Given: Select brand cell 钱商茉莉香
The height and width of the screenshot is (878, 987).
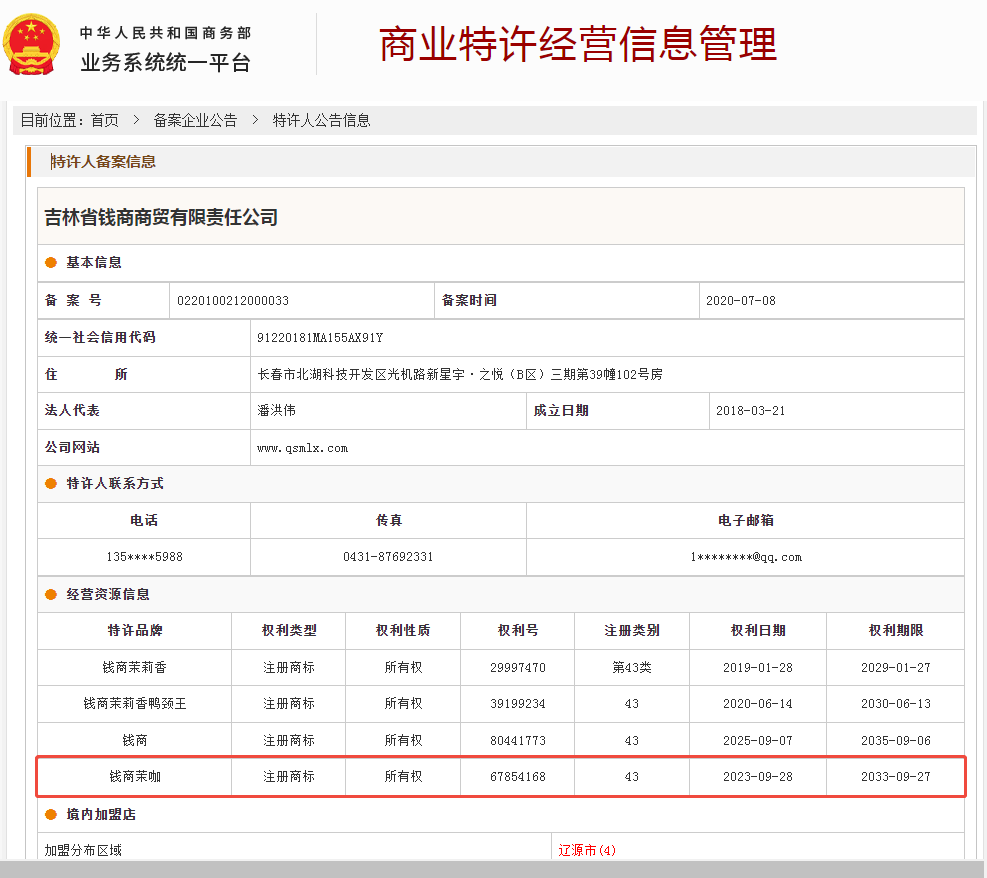Looking at the screenshot, I should 135,668.
